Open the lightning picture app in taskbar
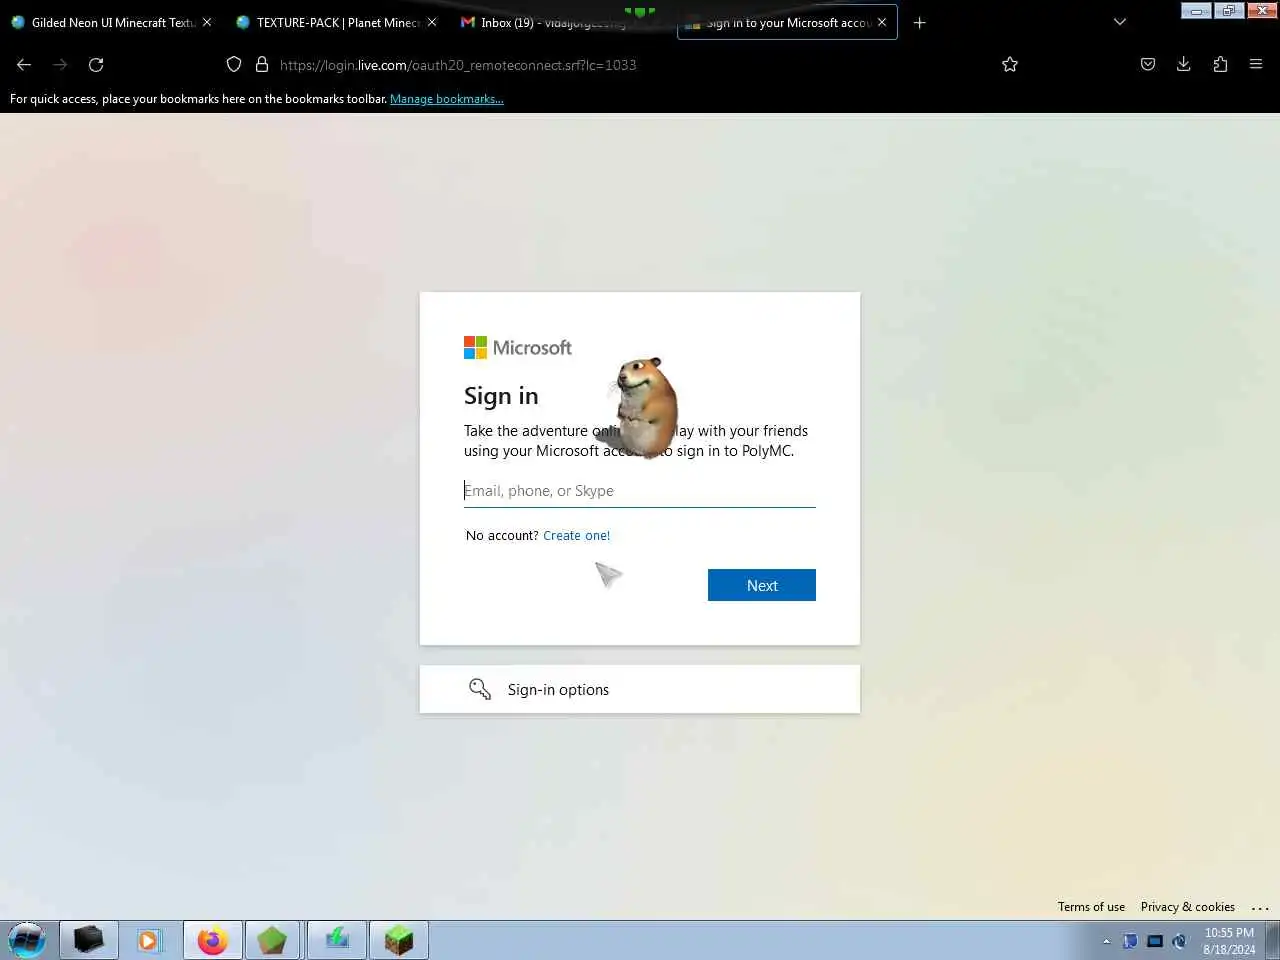The image size is (1280, 960). (336, 940)
